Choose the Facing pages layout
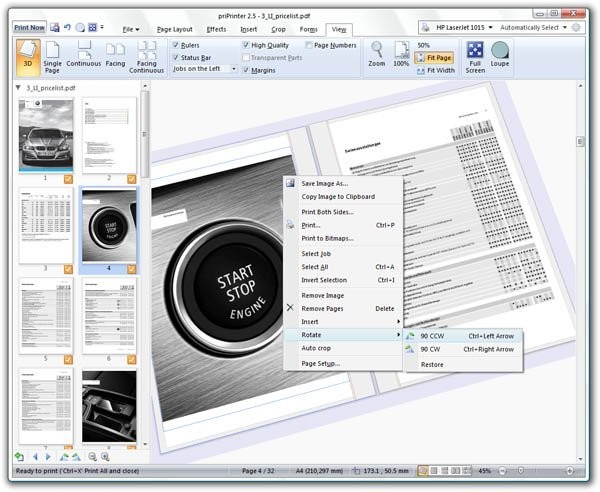The height and width of the screenshot is (492, 600). [115, 56]
